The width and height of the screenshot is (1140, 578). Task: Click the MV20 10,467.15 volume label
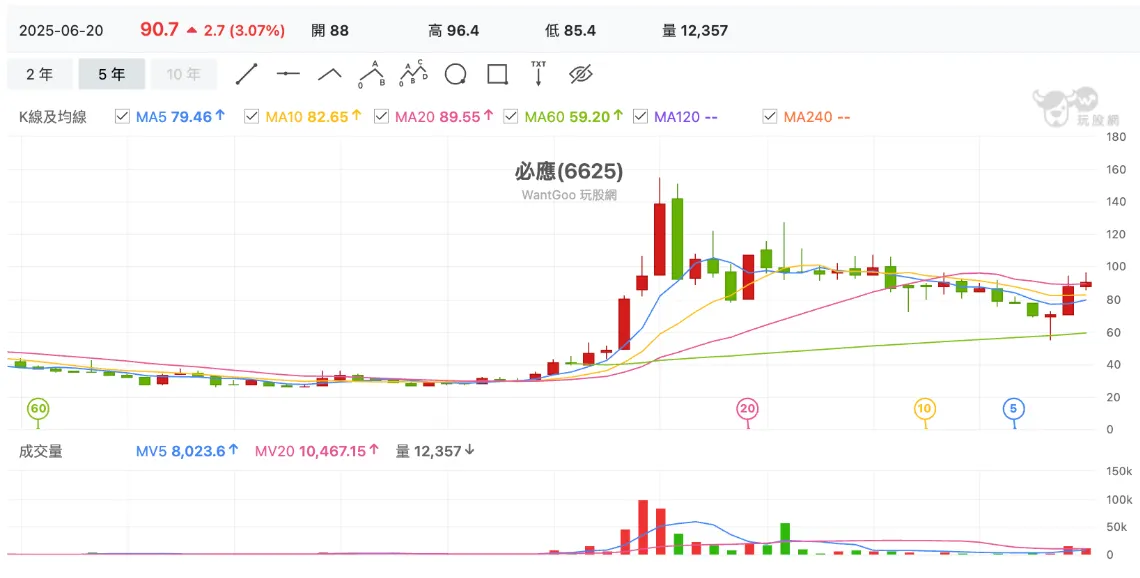(x=317, y=451)
